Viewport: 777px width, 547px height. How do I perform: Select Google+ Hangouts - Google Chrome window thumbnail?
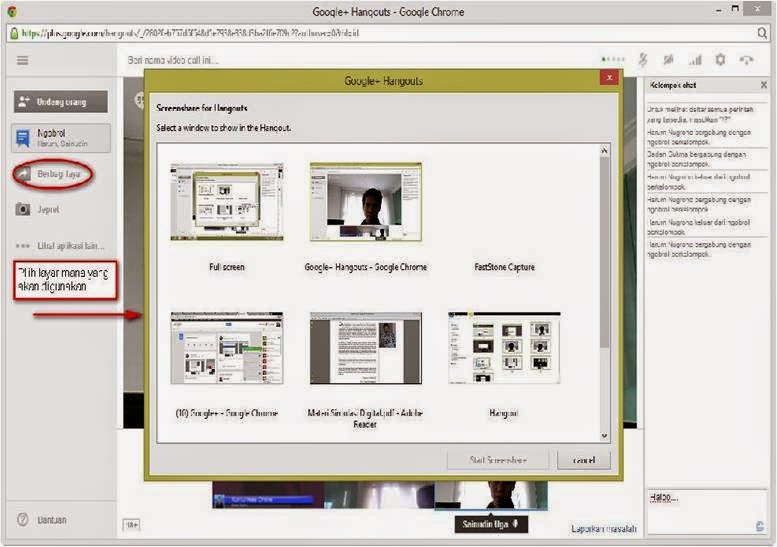pyautogui.click(x=366, y=202)
